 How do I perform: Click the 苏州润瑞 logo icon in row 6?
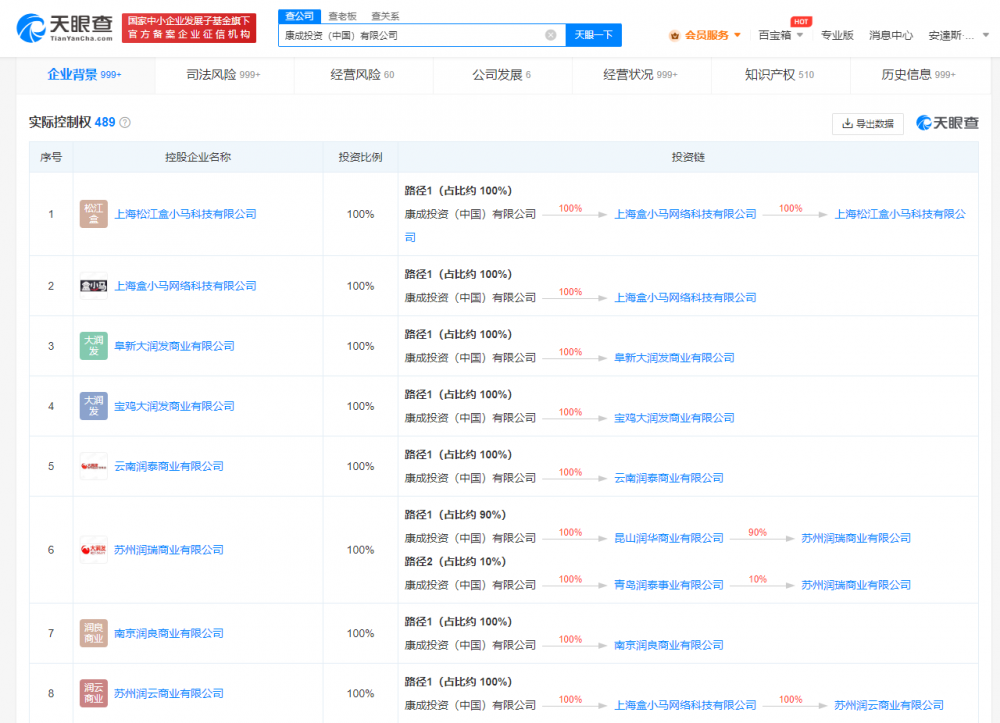(x=94, y=550)
